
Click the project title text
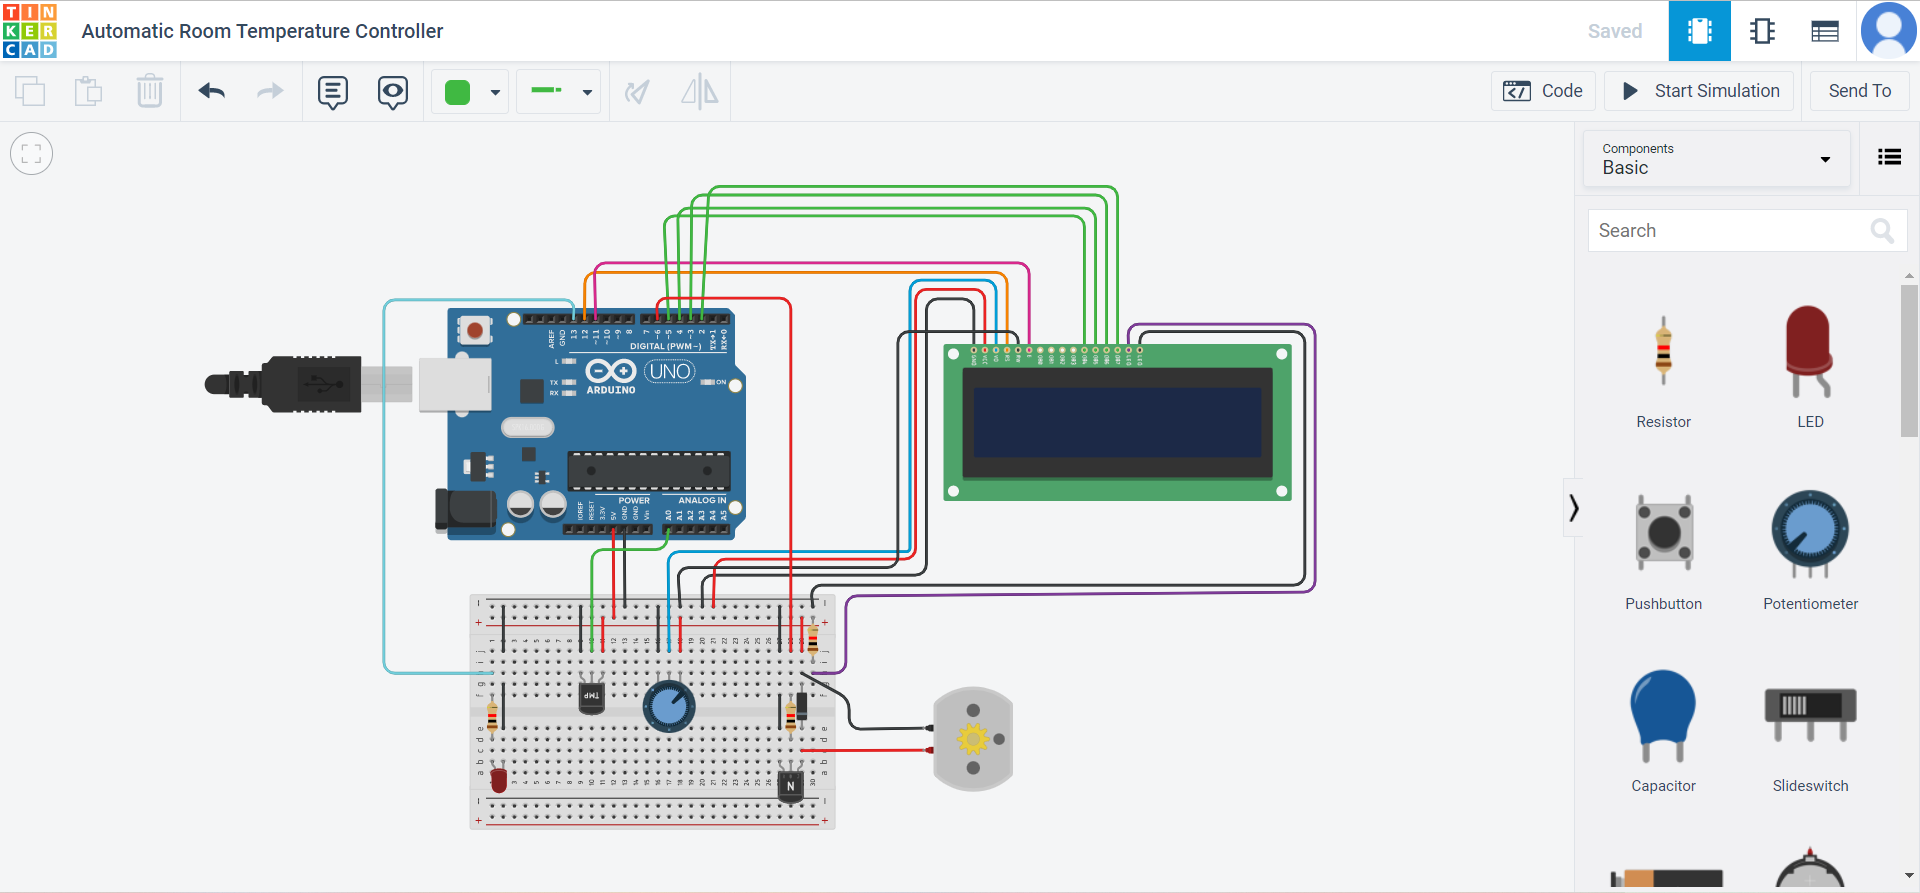[x=262, y=31]
